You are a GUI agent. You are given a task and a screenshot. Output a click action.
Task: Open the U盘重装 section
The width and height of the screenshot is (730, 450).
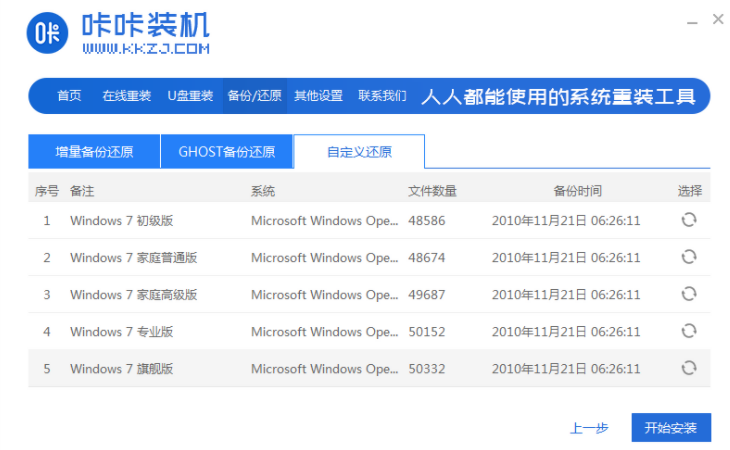[x=190, y=96]
